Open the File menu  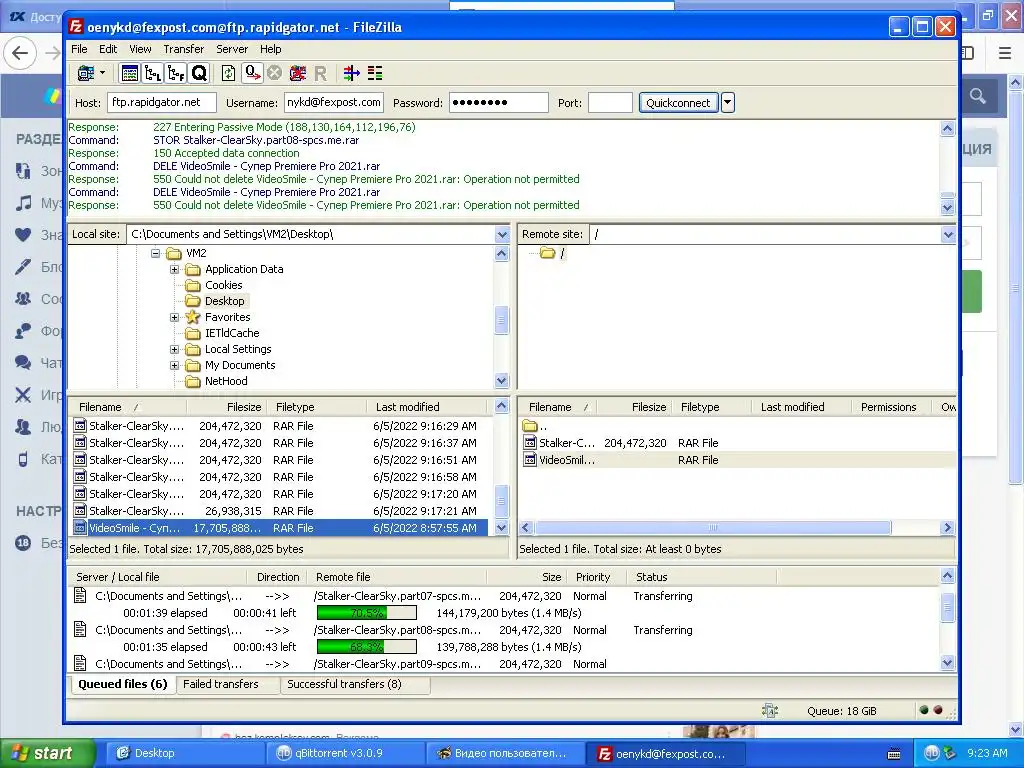click(79, 49)
